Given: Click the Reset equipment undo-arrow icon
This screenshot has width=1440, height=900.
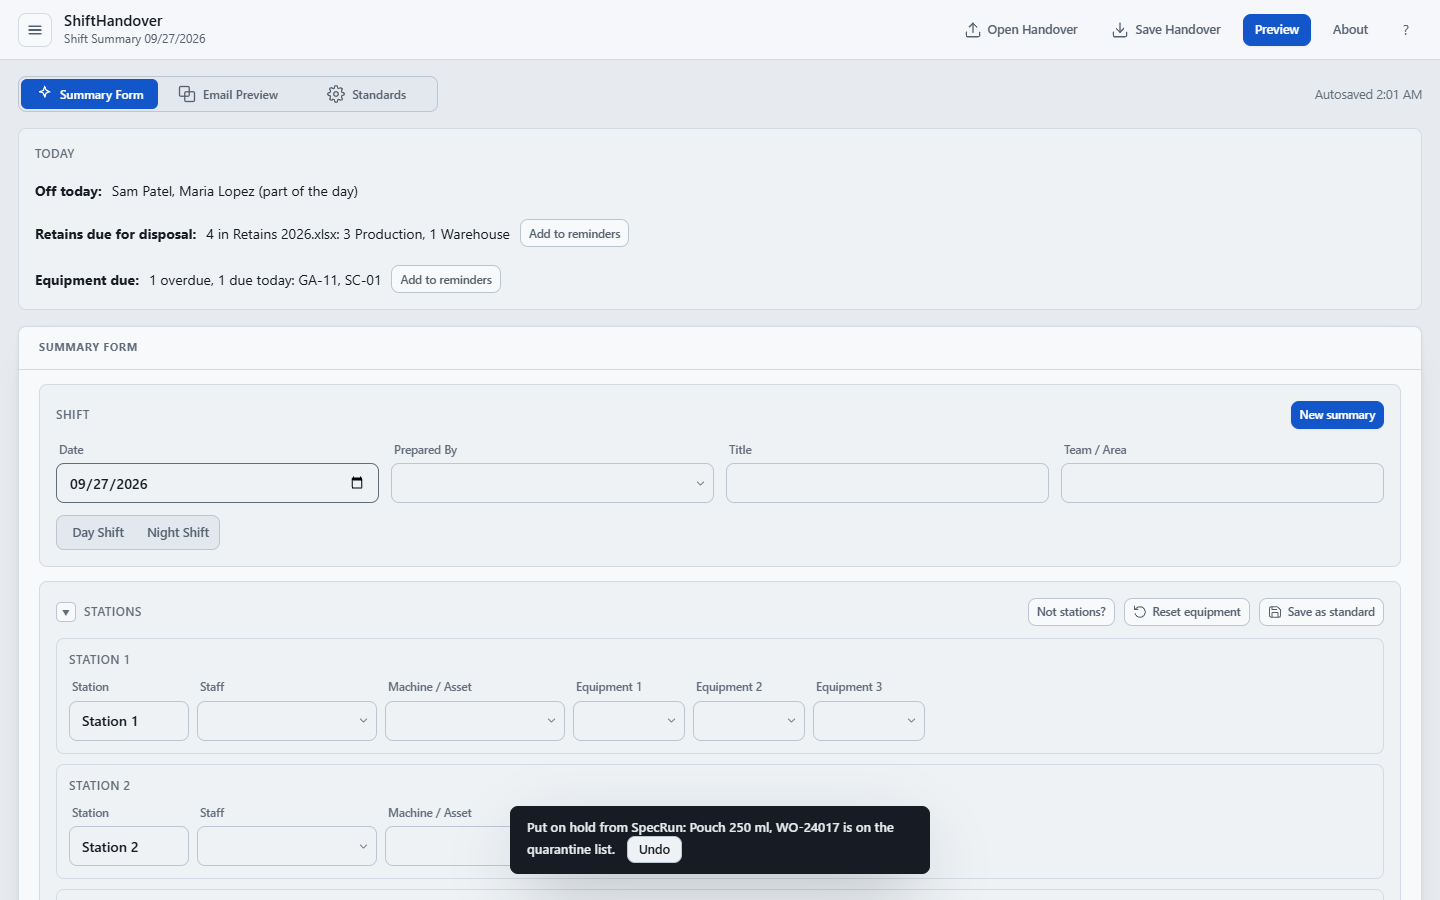Looking at the screenshot, I should [1140, 612].
